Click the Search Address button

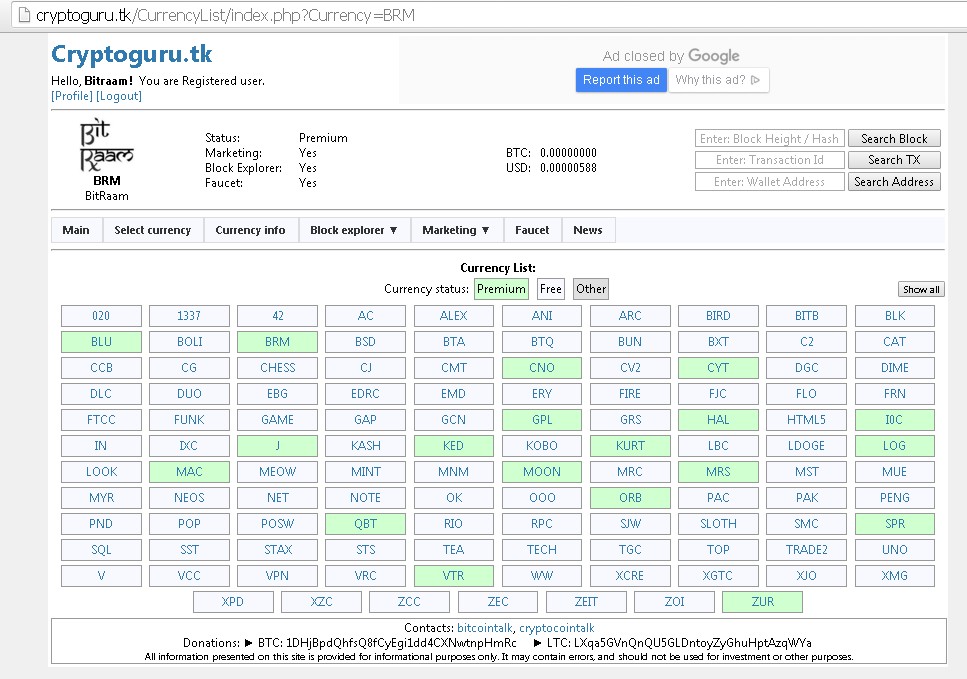[894, 181]
